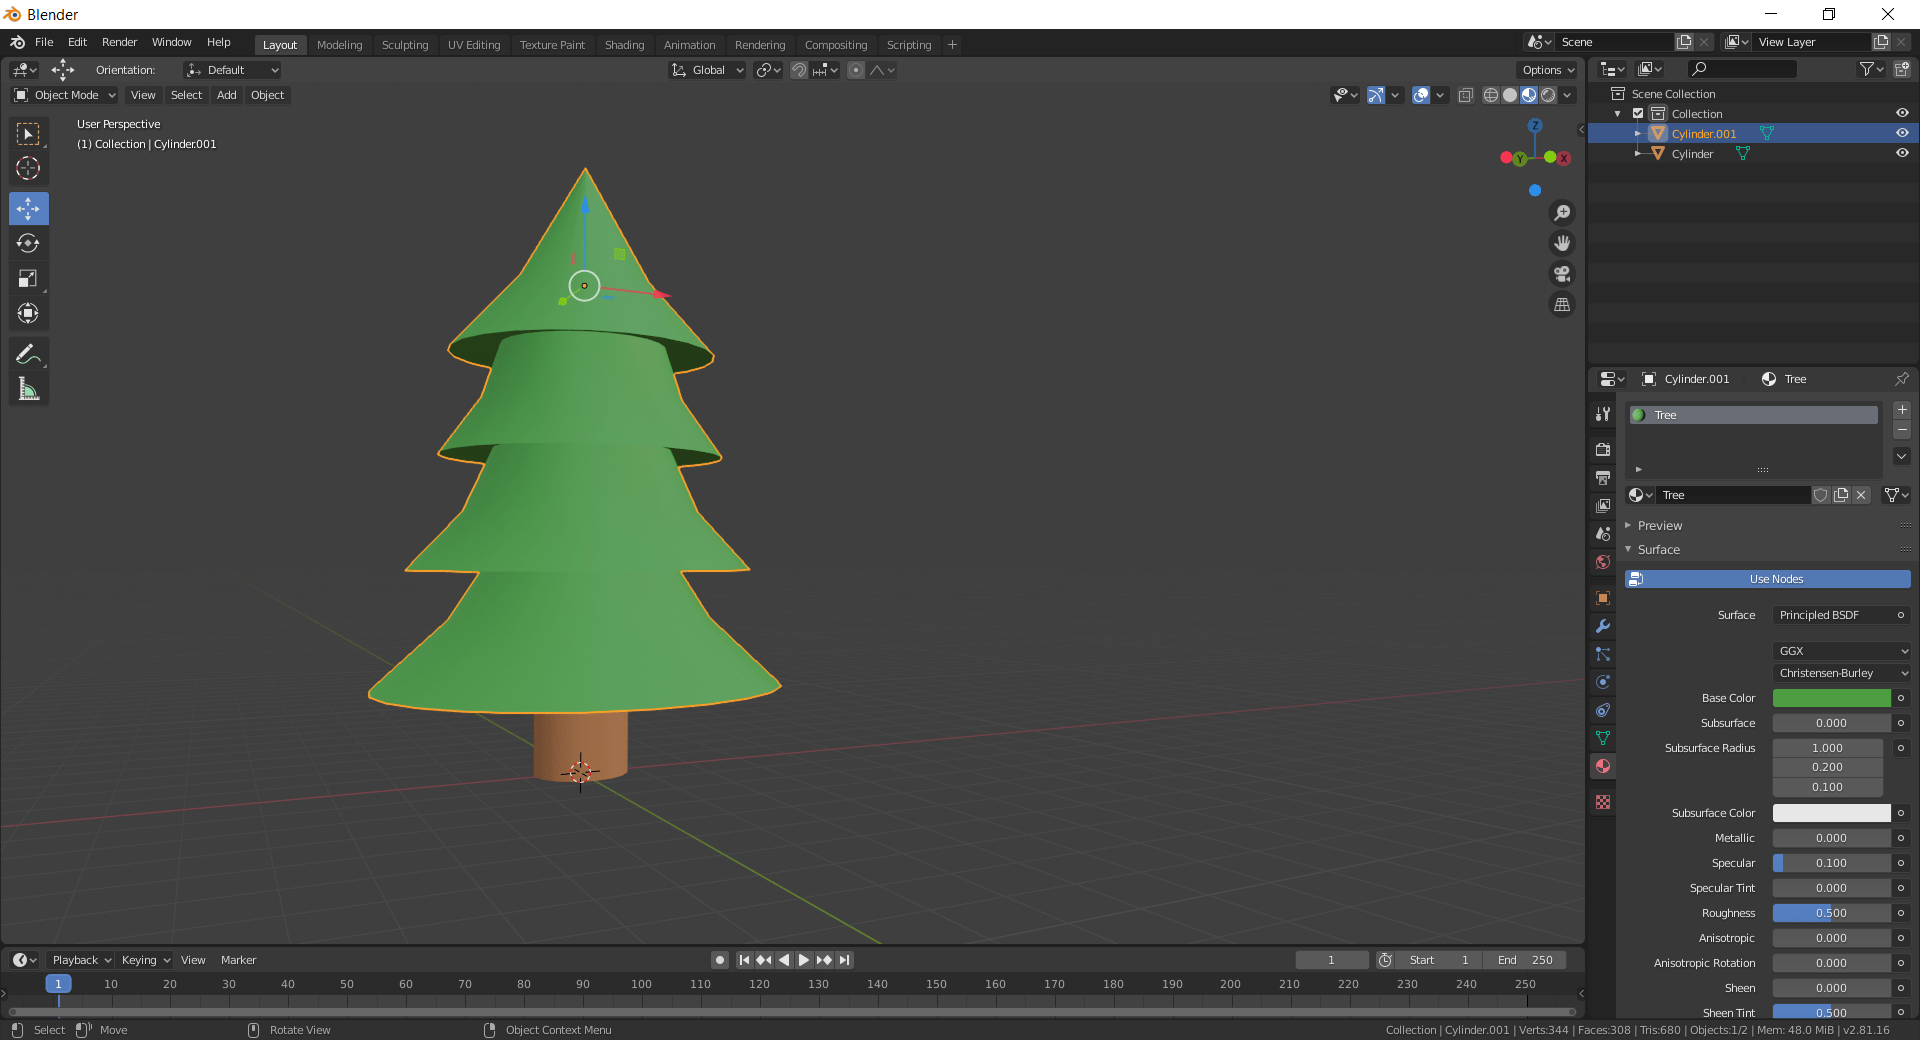1920x1040 pixels.
Task: Open the Modifier Properties wrench tab
Action: point(1602,627)
